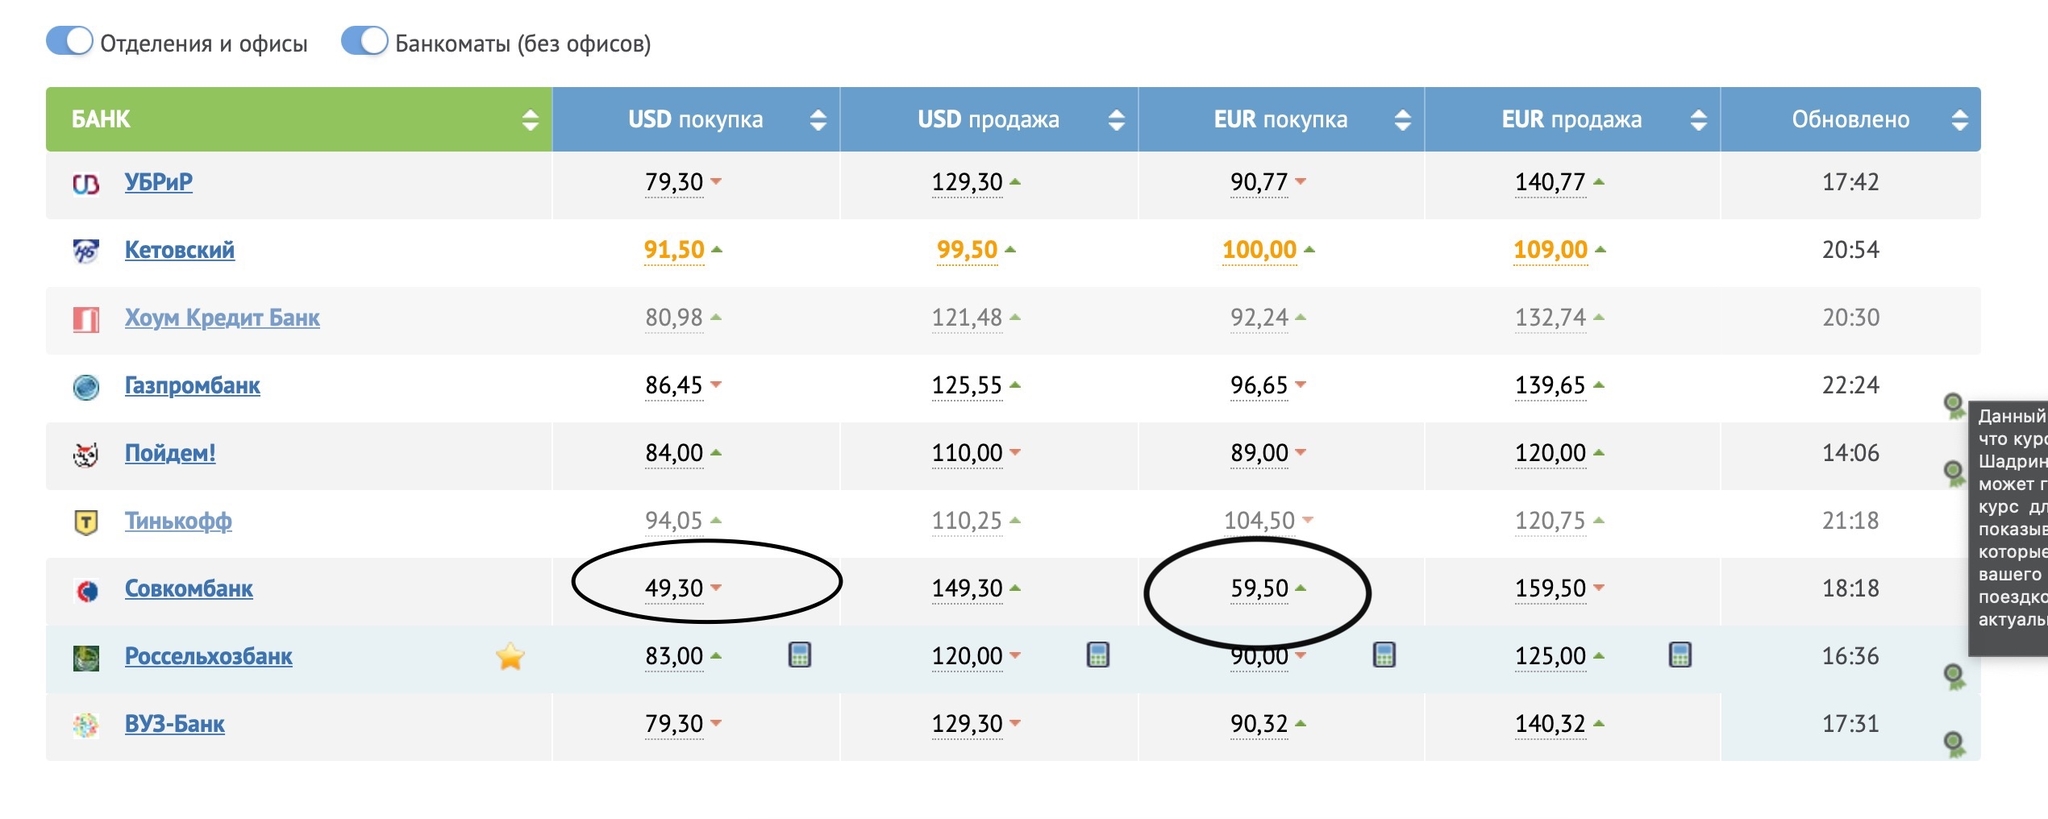Sort by USD покупка column
This screenshot has height=819, width=2048.
[x=696, y=119]
